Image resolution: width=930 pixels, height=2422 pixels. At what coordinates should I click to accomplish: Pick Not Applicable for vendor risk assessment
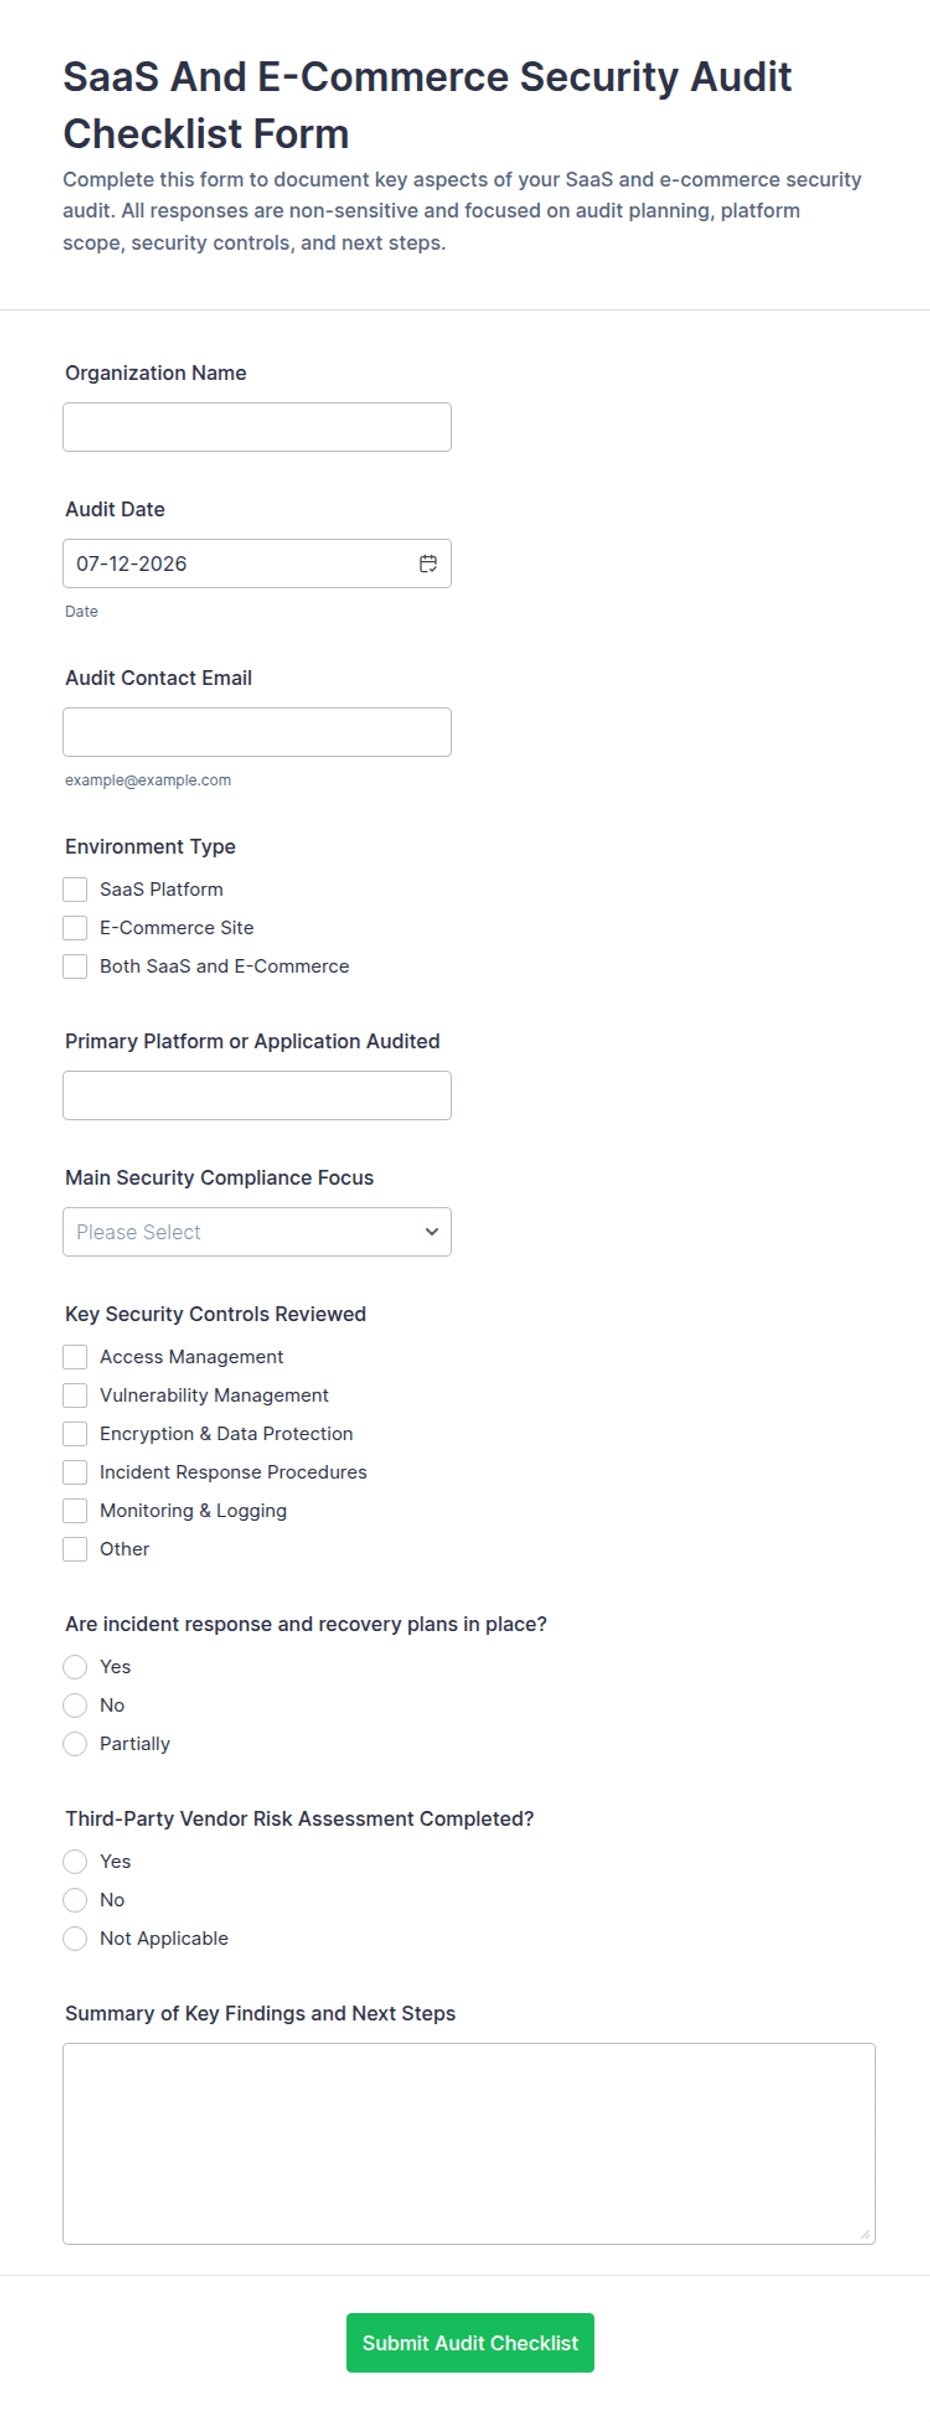pos(75,1939)
